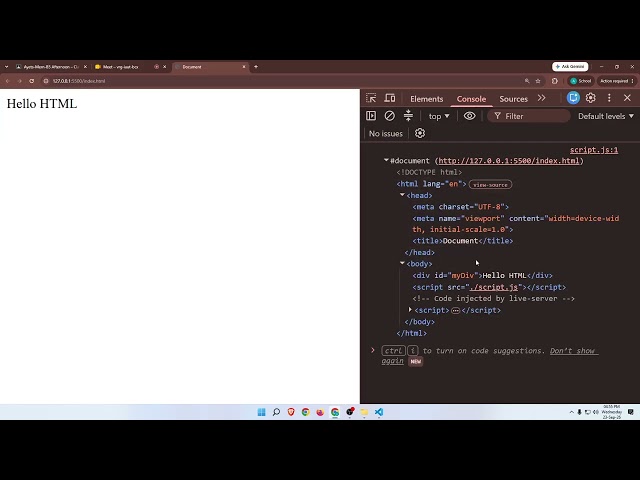This screenshot has width=640, height=480.
Task: Open the School profile button
Action: 581,81
